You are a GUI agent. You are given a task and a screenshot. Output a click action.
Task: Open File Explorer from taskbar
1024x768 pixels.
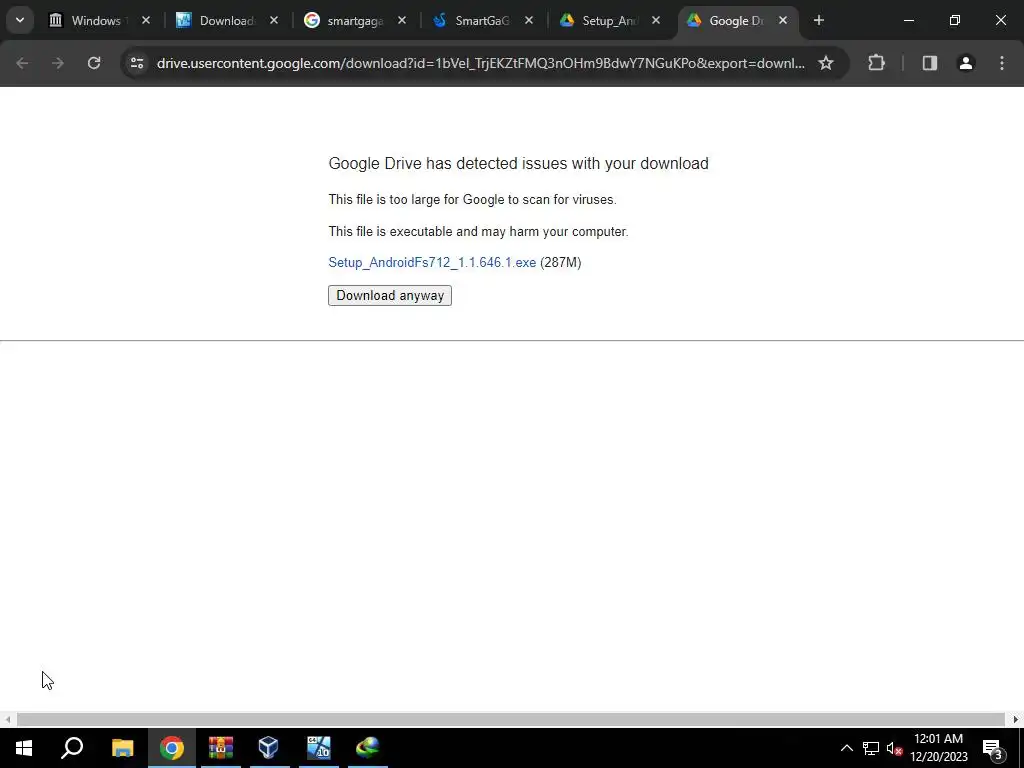pyautogui.click(x=122, y=748)
